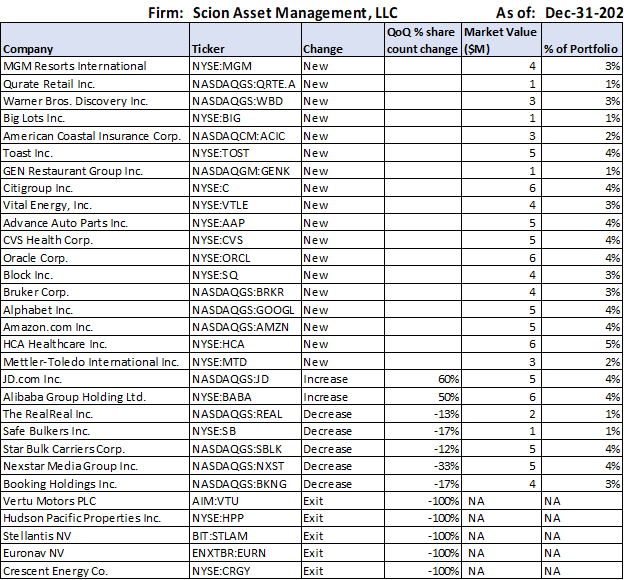The width and height of the screenshot is (624, 580).
Task: Select 'The RealReal Inc.' cell
Action: [95, 414]
